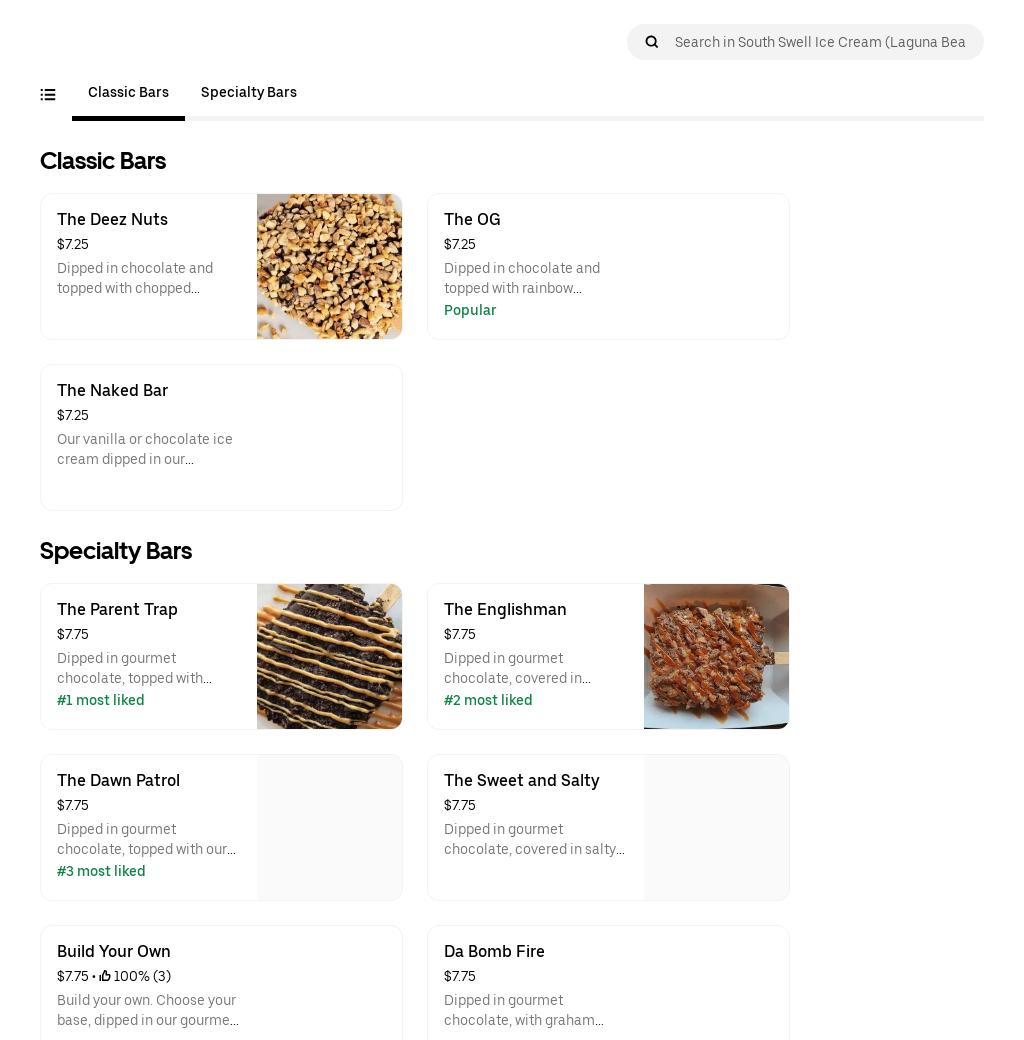View The Englishman bar photo
Image resolution: width=1024 pixels, height=1040 pixels.
(716, 656)
